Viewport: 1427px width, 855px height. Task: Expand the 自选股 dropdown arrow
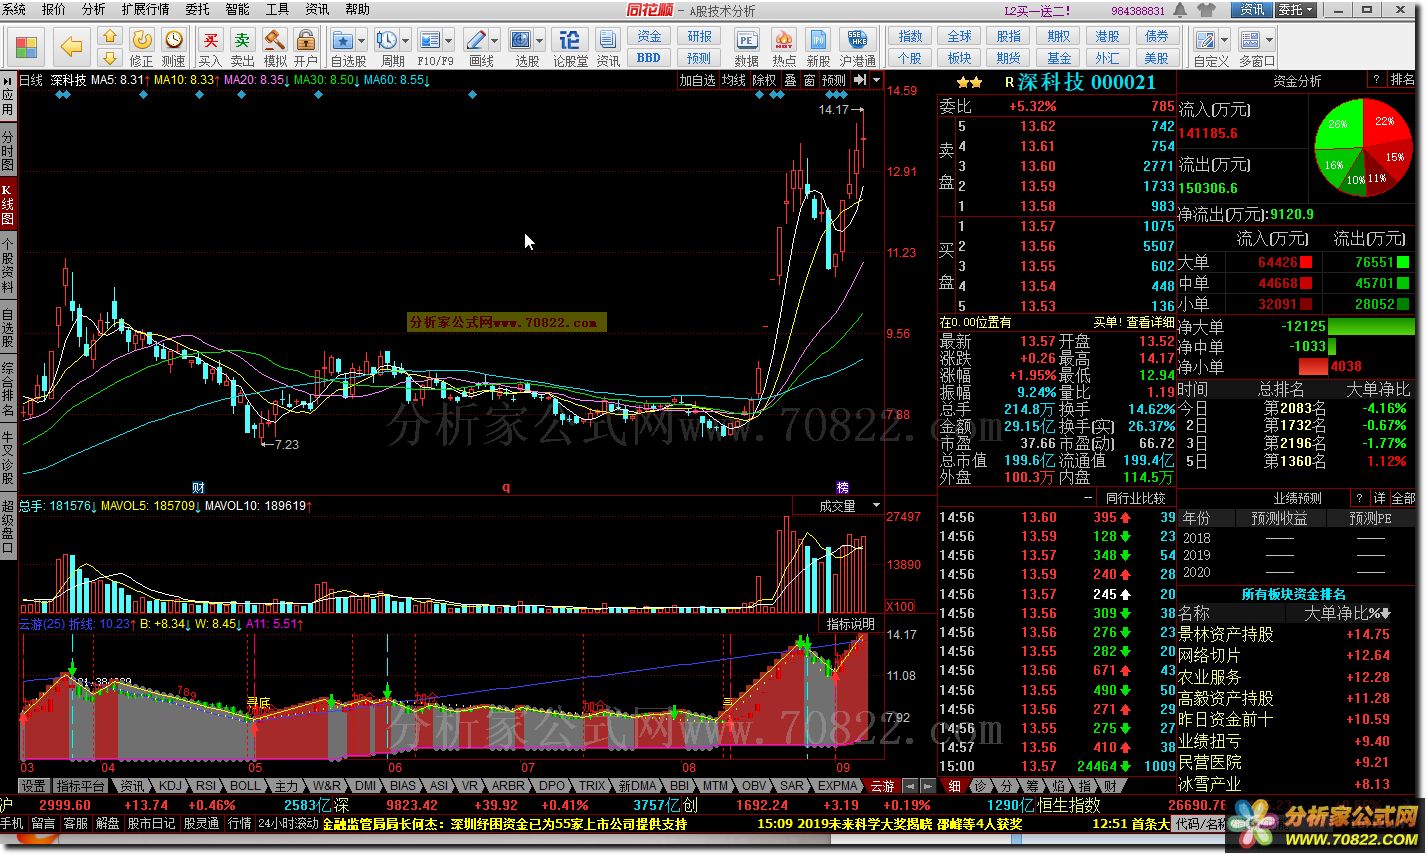[x=361, y=41]
